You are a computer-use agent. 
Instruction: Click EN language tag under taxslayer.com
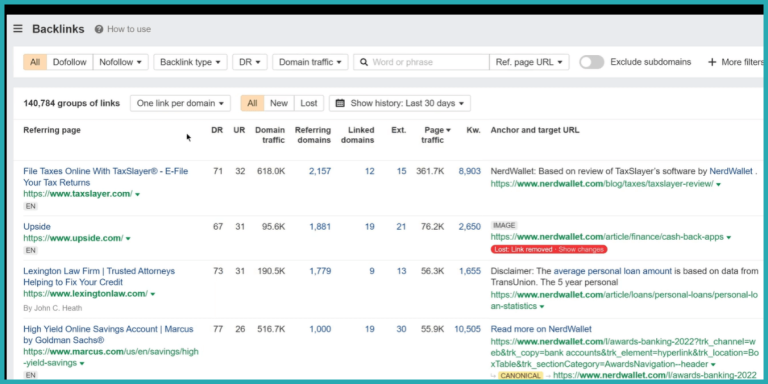point(30,206)
